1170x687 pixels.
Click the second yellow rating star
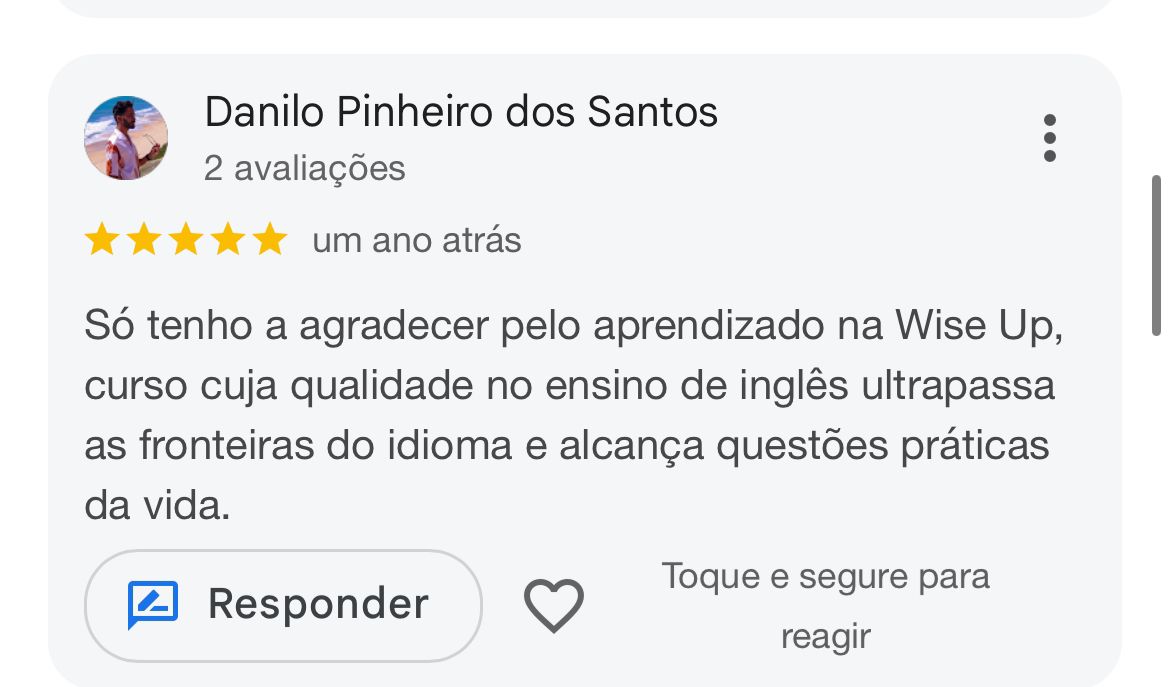pyautogui.click(x=143, y=240)
